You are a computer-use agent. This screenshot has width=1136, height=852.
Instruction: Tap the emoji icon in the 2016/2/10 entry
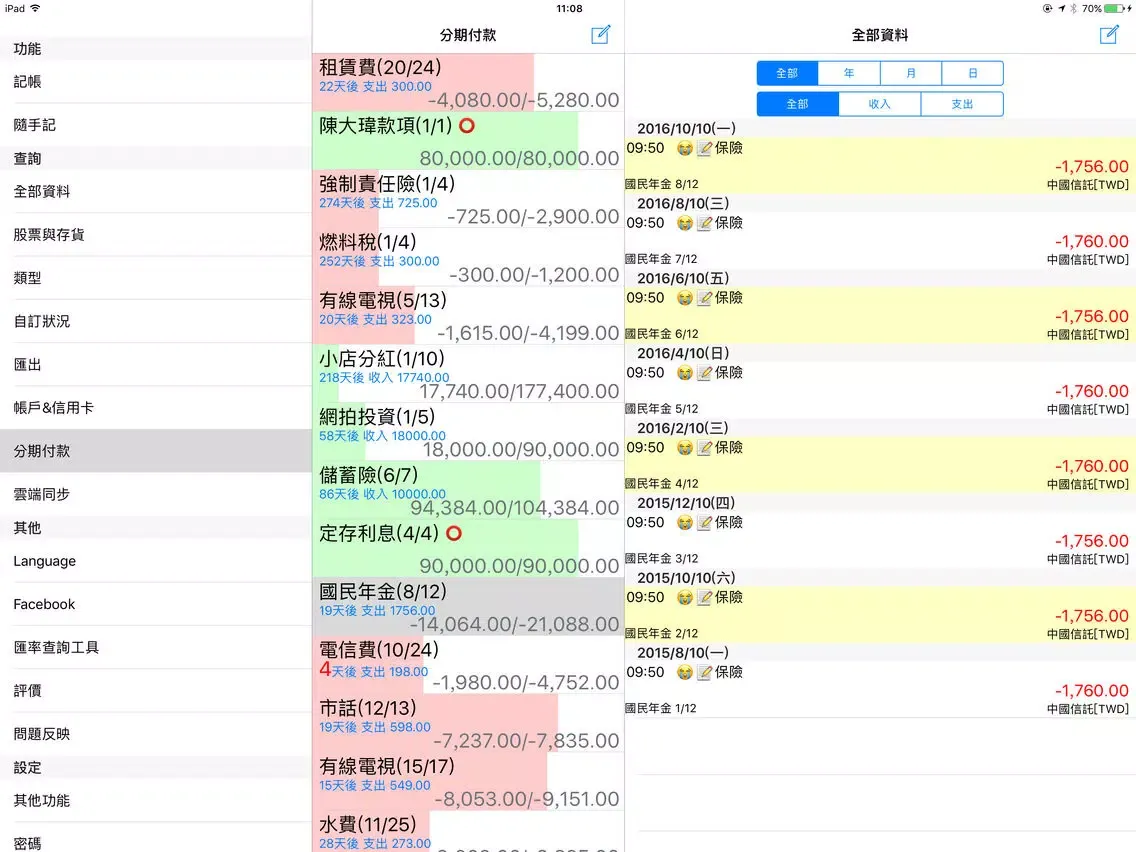pyautogui.click(x=685, y=448)
